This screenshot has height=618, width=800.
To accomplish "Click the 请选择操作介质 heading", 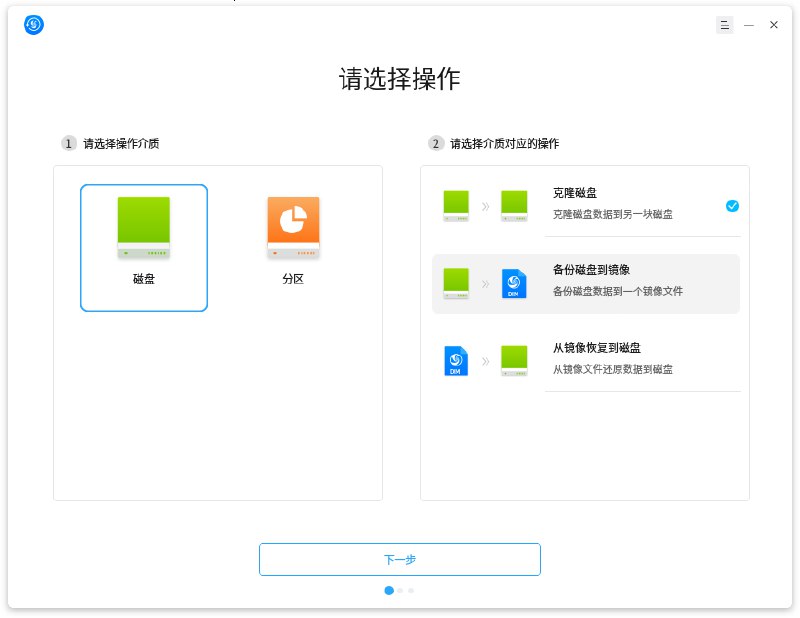I will coord(121,144).
